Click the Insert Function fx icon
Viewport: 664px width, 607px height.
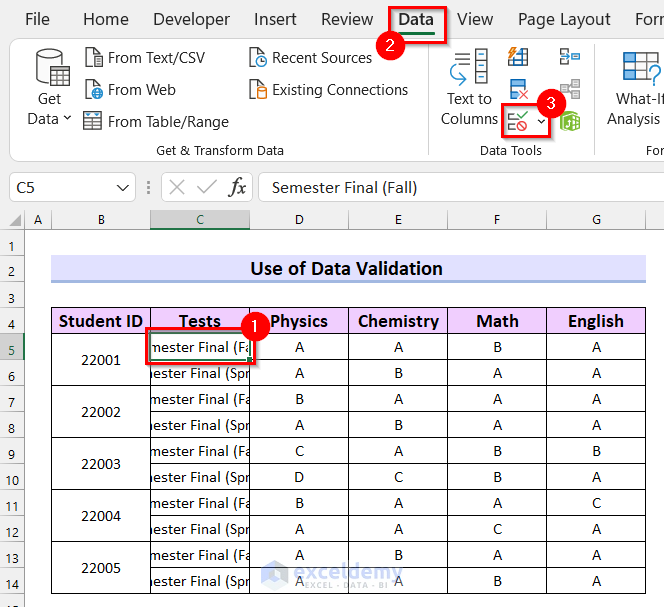pos(237,187)
